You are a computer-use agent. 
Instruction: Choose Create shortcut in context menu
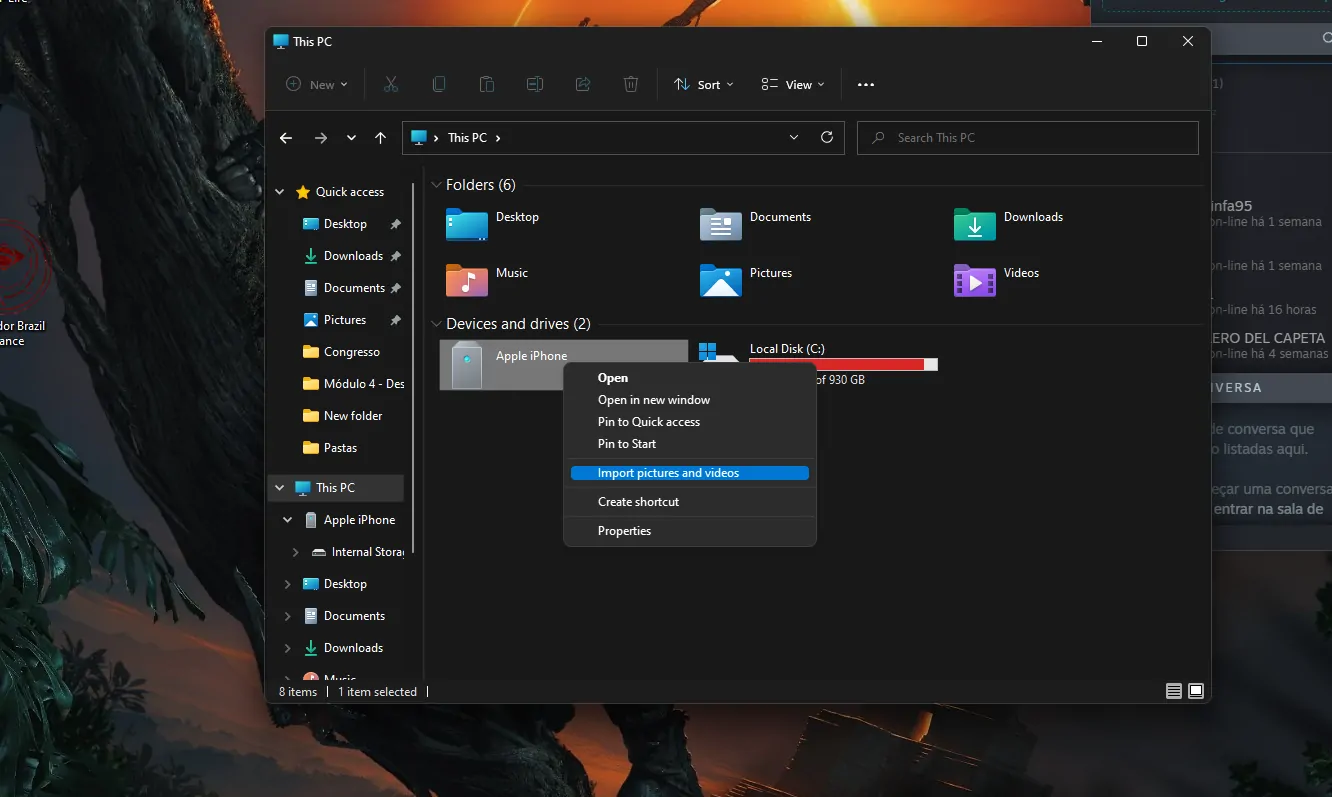coord(690,502)
